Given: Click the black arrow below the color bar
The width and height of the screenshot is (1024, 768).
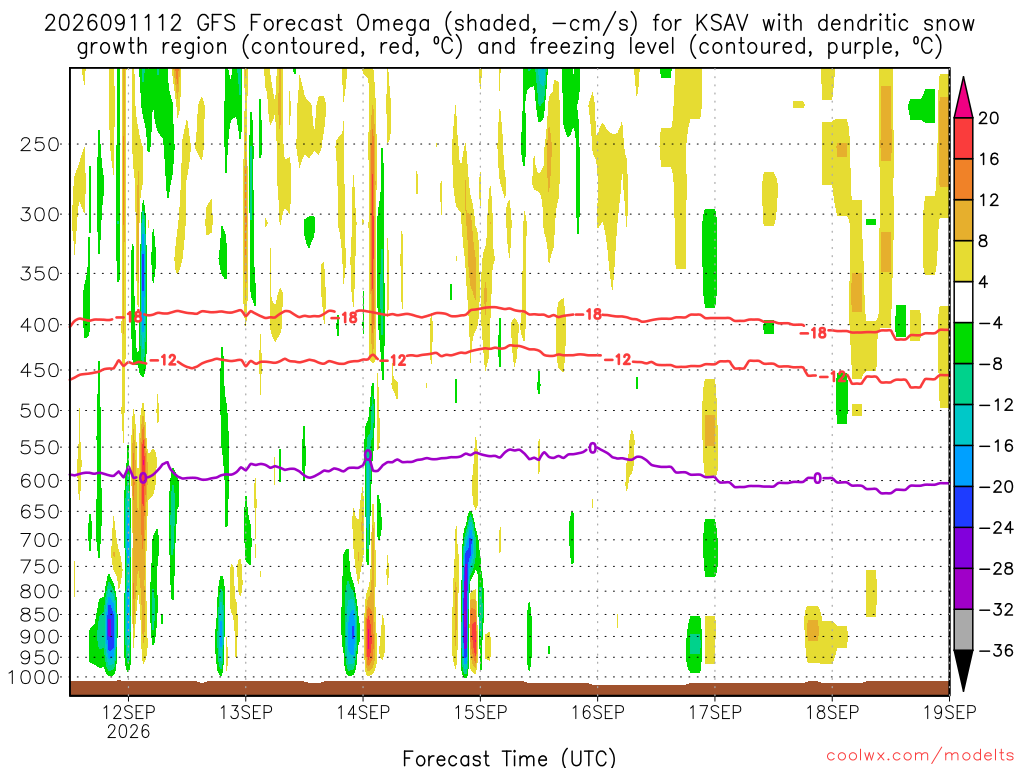Looking at the screenshot, I should tap(963, 670).
